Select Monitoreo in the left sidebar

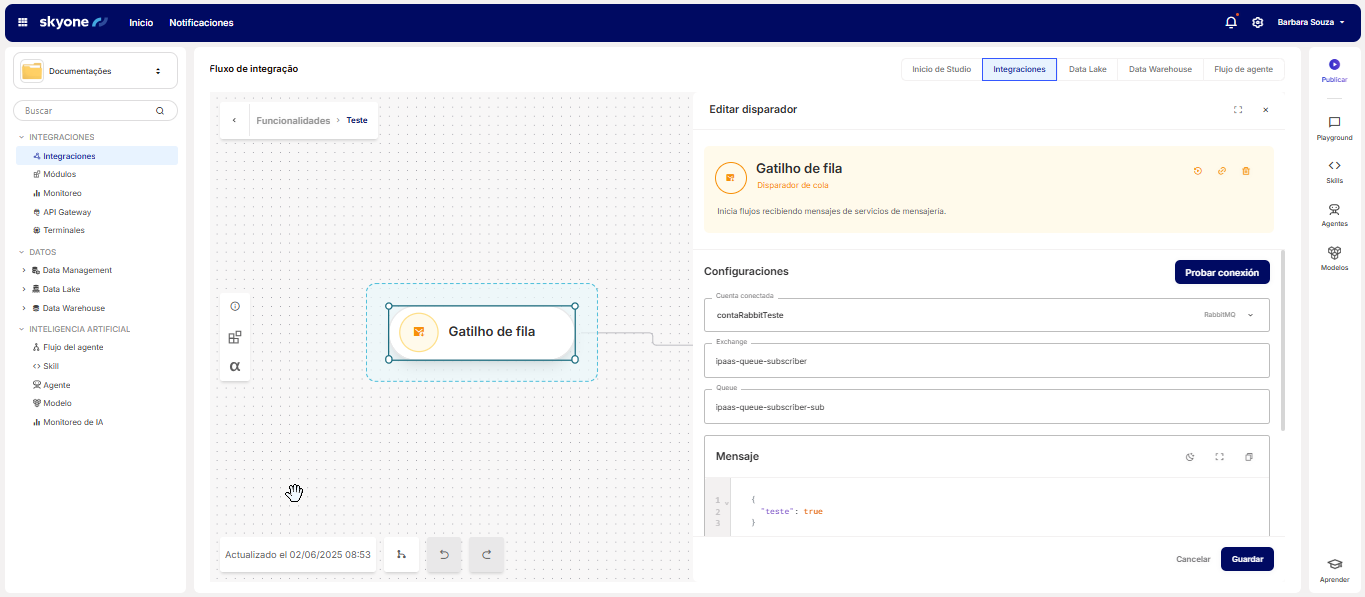pos(62,193)
